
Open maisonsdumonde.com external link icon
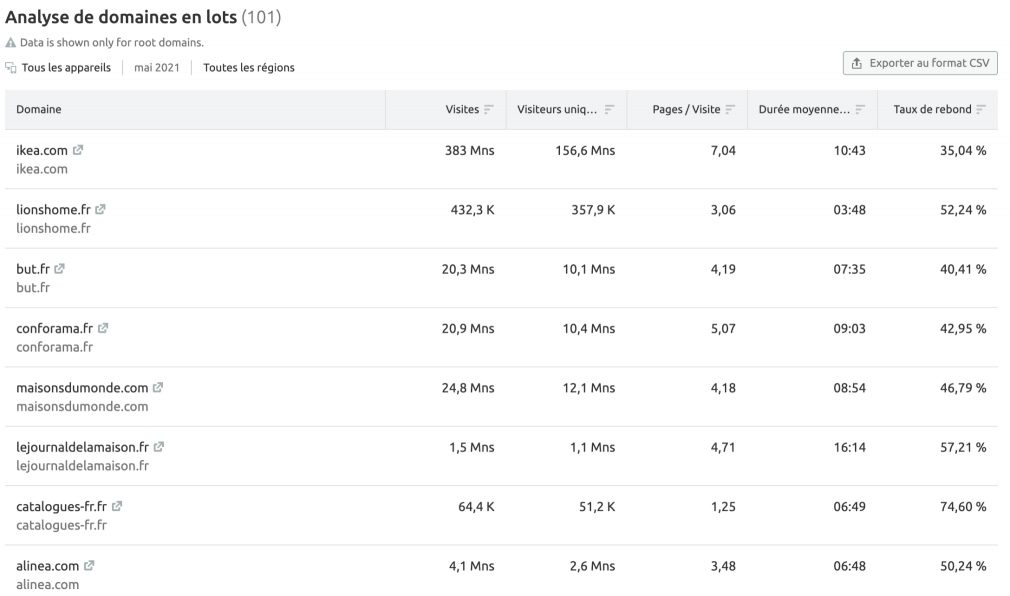point(158,387)
